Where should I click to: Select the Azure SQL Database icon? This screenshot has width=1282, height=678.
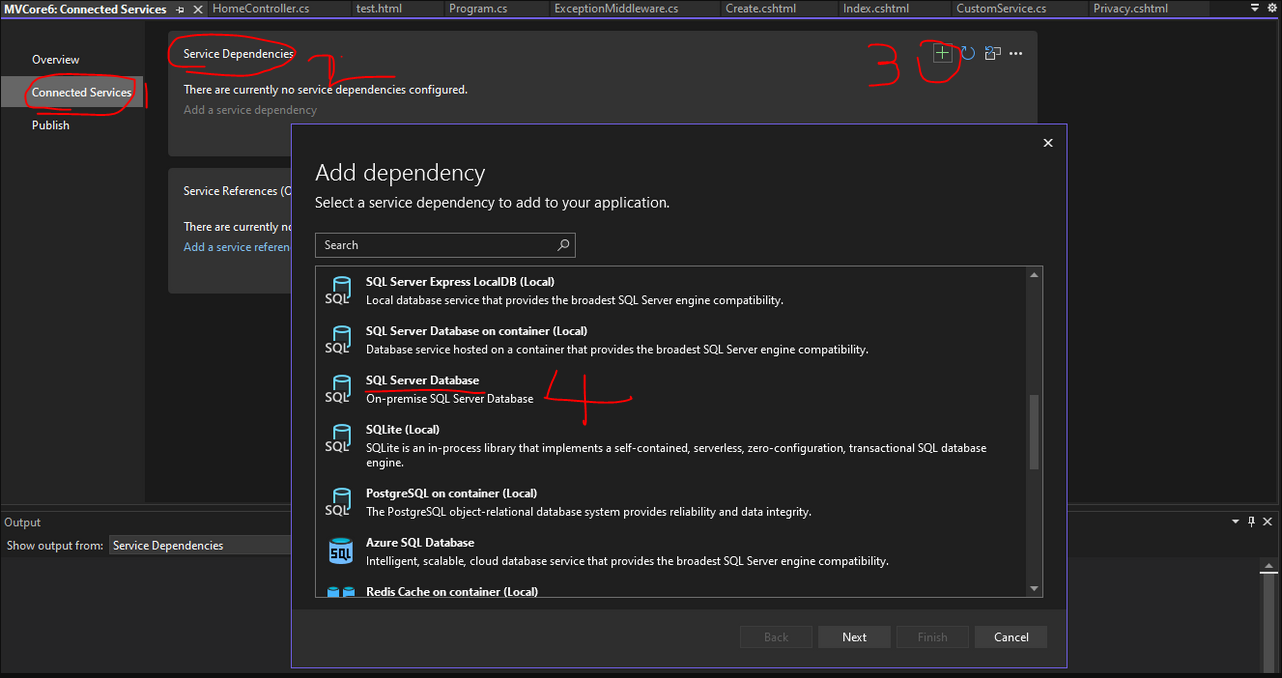pyautogui.click(x=341, y=551)
